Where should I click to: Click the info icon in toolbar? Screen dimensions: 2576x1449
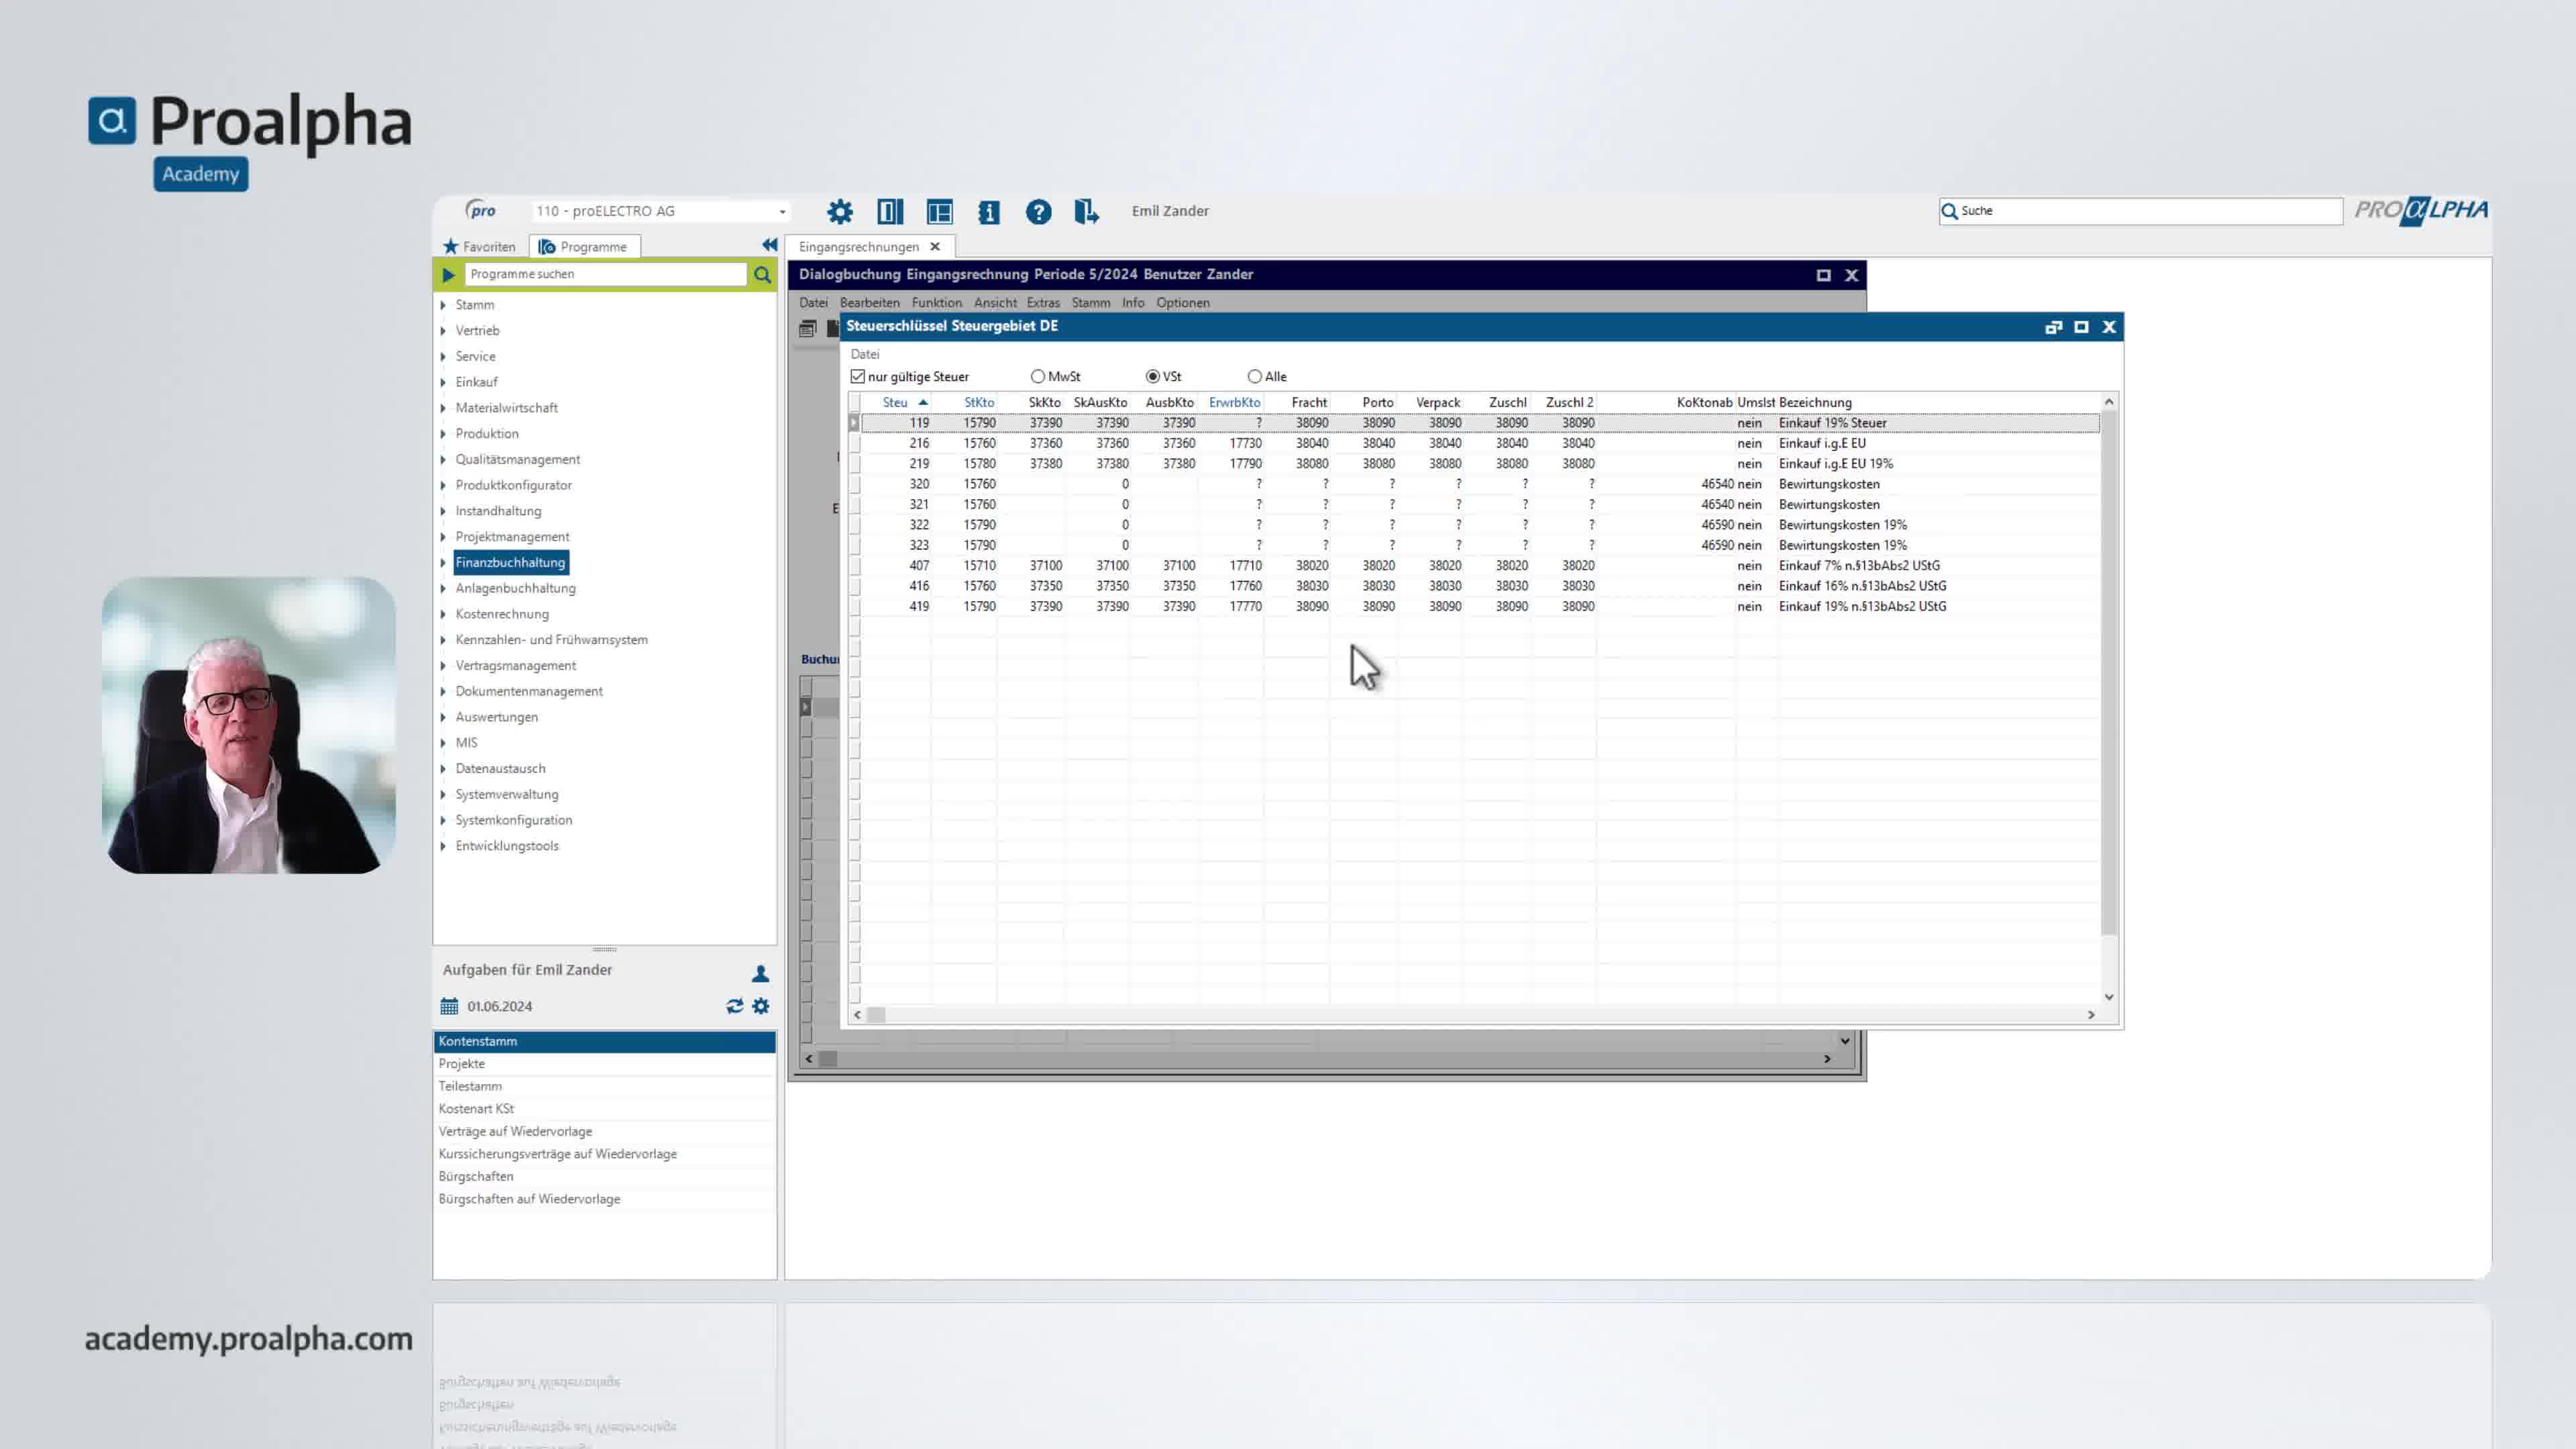click(x=989, y=212)
